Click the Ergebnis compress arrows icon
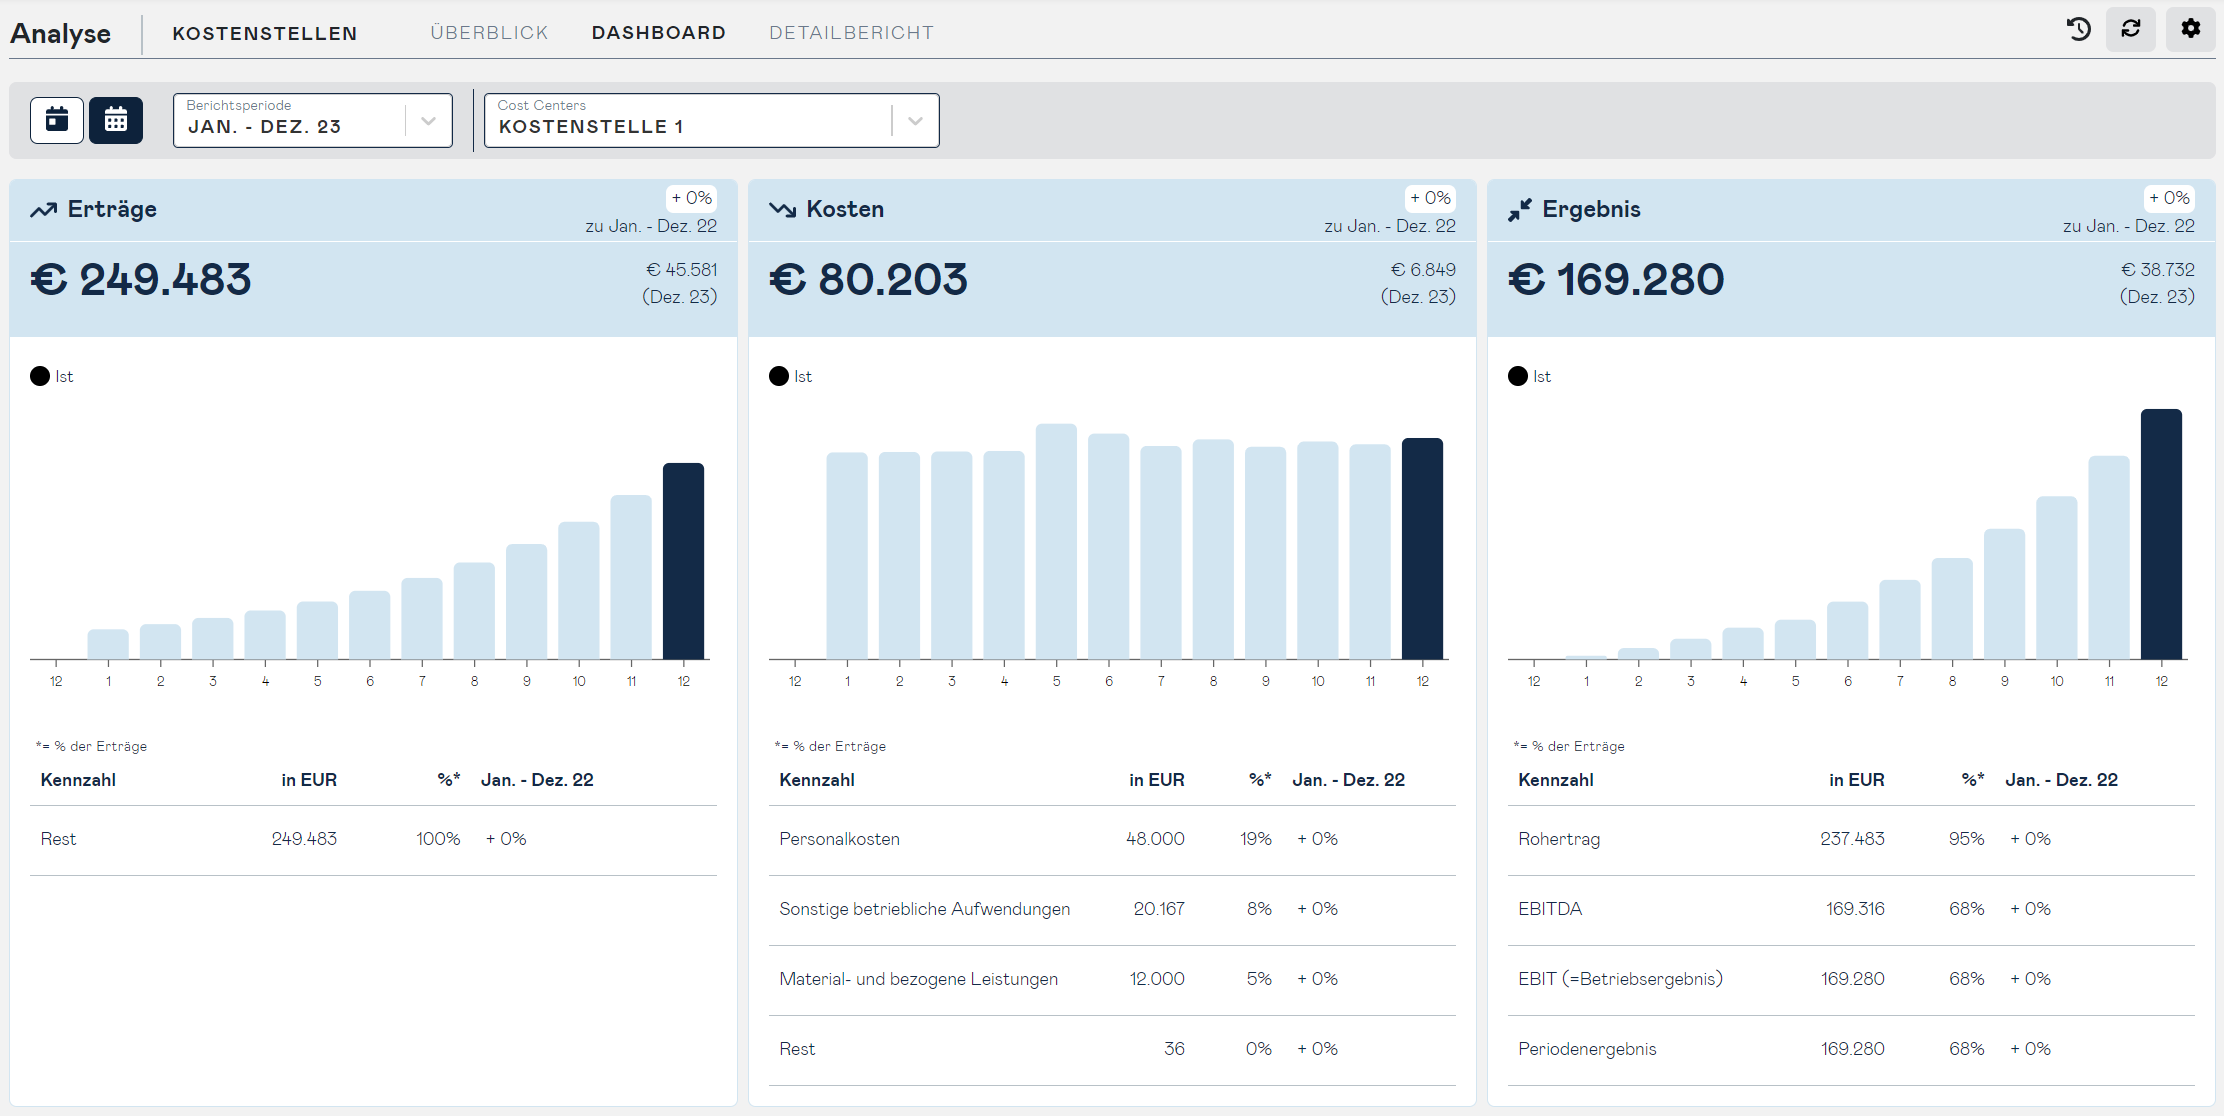2224x1116 pixels. [1520, 210]
